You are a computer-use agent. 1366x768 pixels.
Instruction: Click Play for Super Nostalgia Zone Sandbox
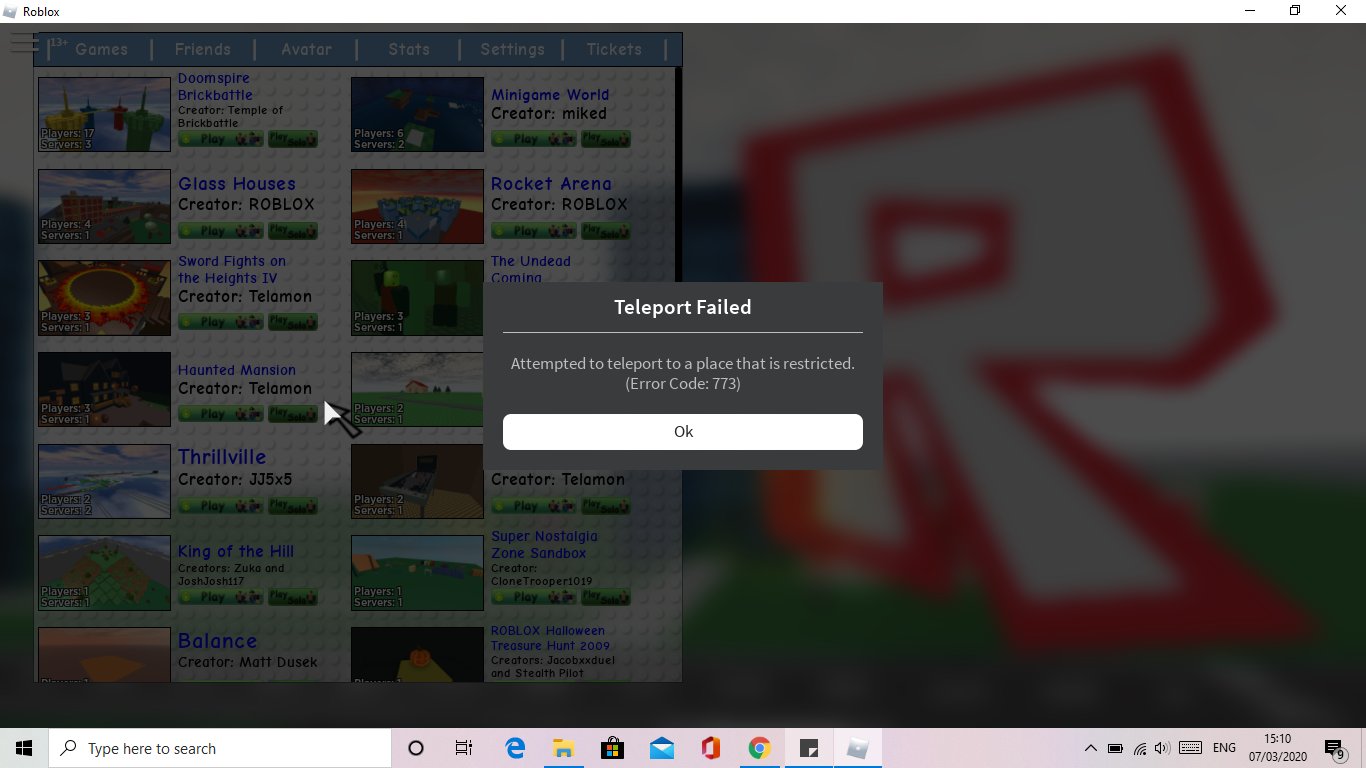[x=534, y=597]
